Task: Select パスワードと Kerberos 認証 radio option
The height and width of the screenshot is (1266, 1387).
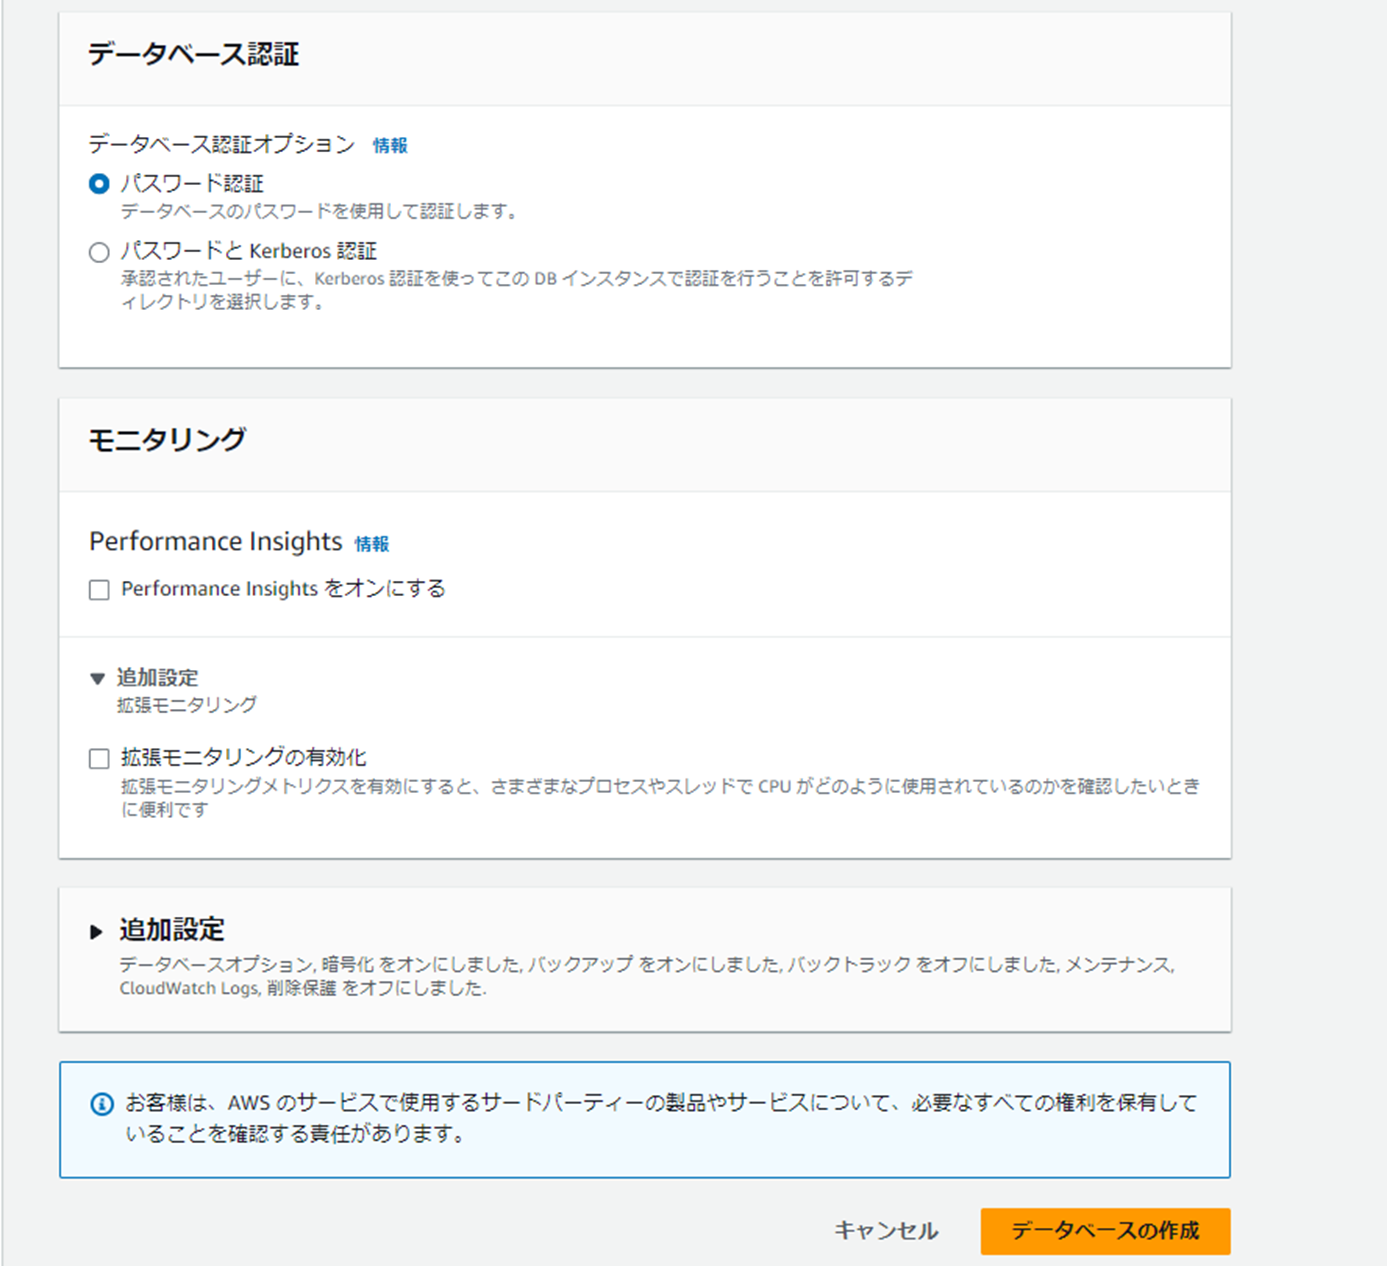Action: (99, 252)
